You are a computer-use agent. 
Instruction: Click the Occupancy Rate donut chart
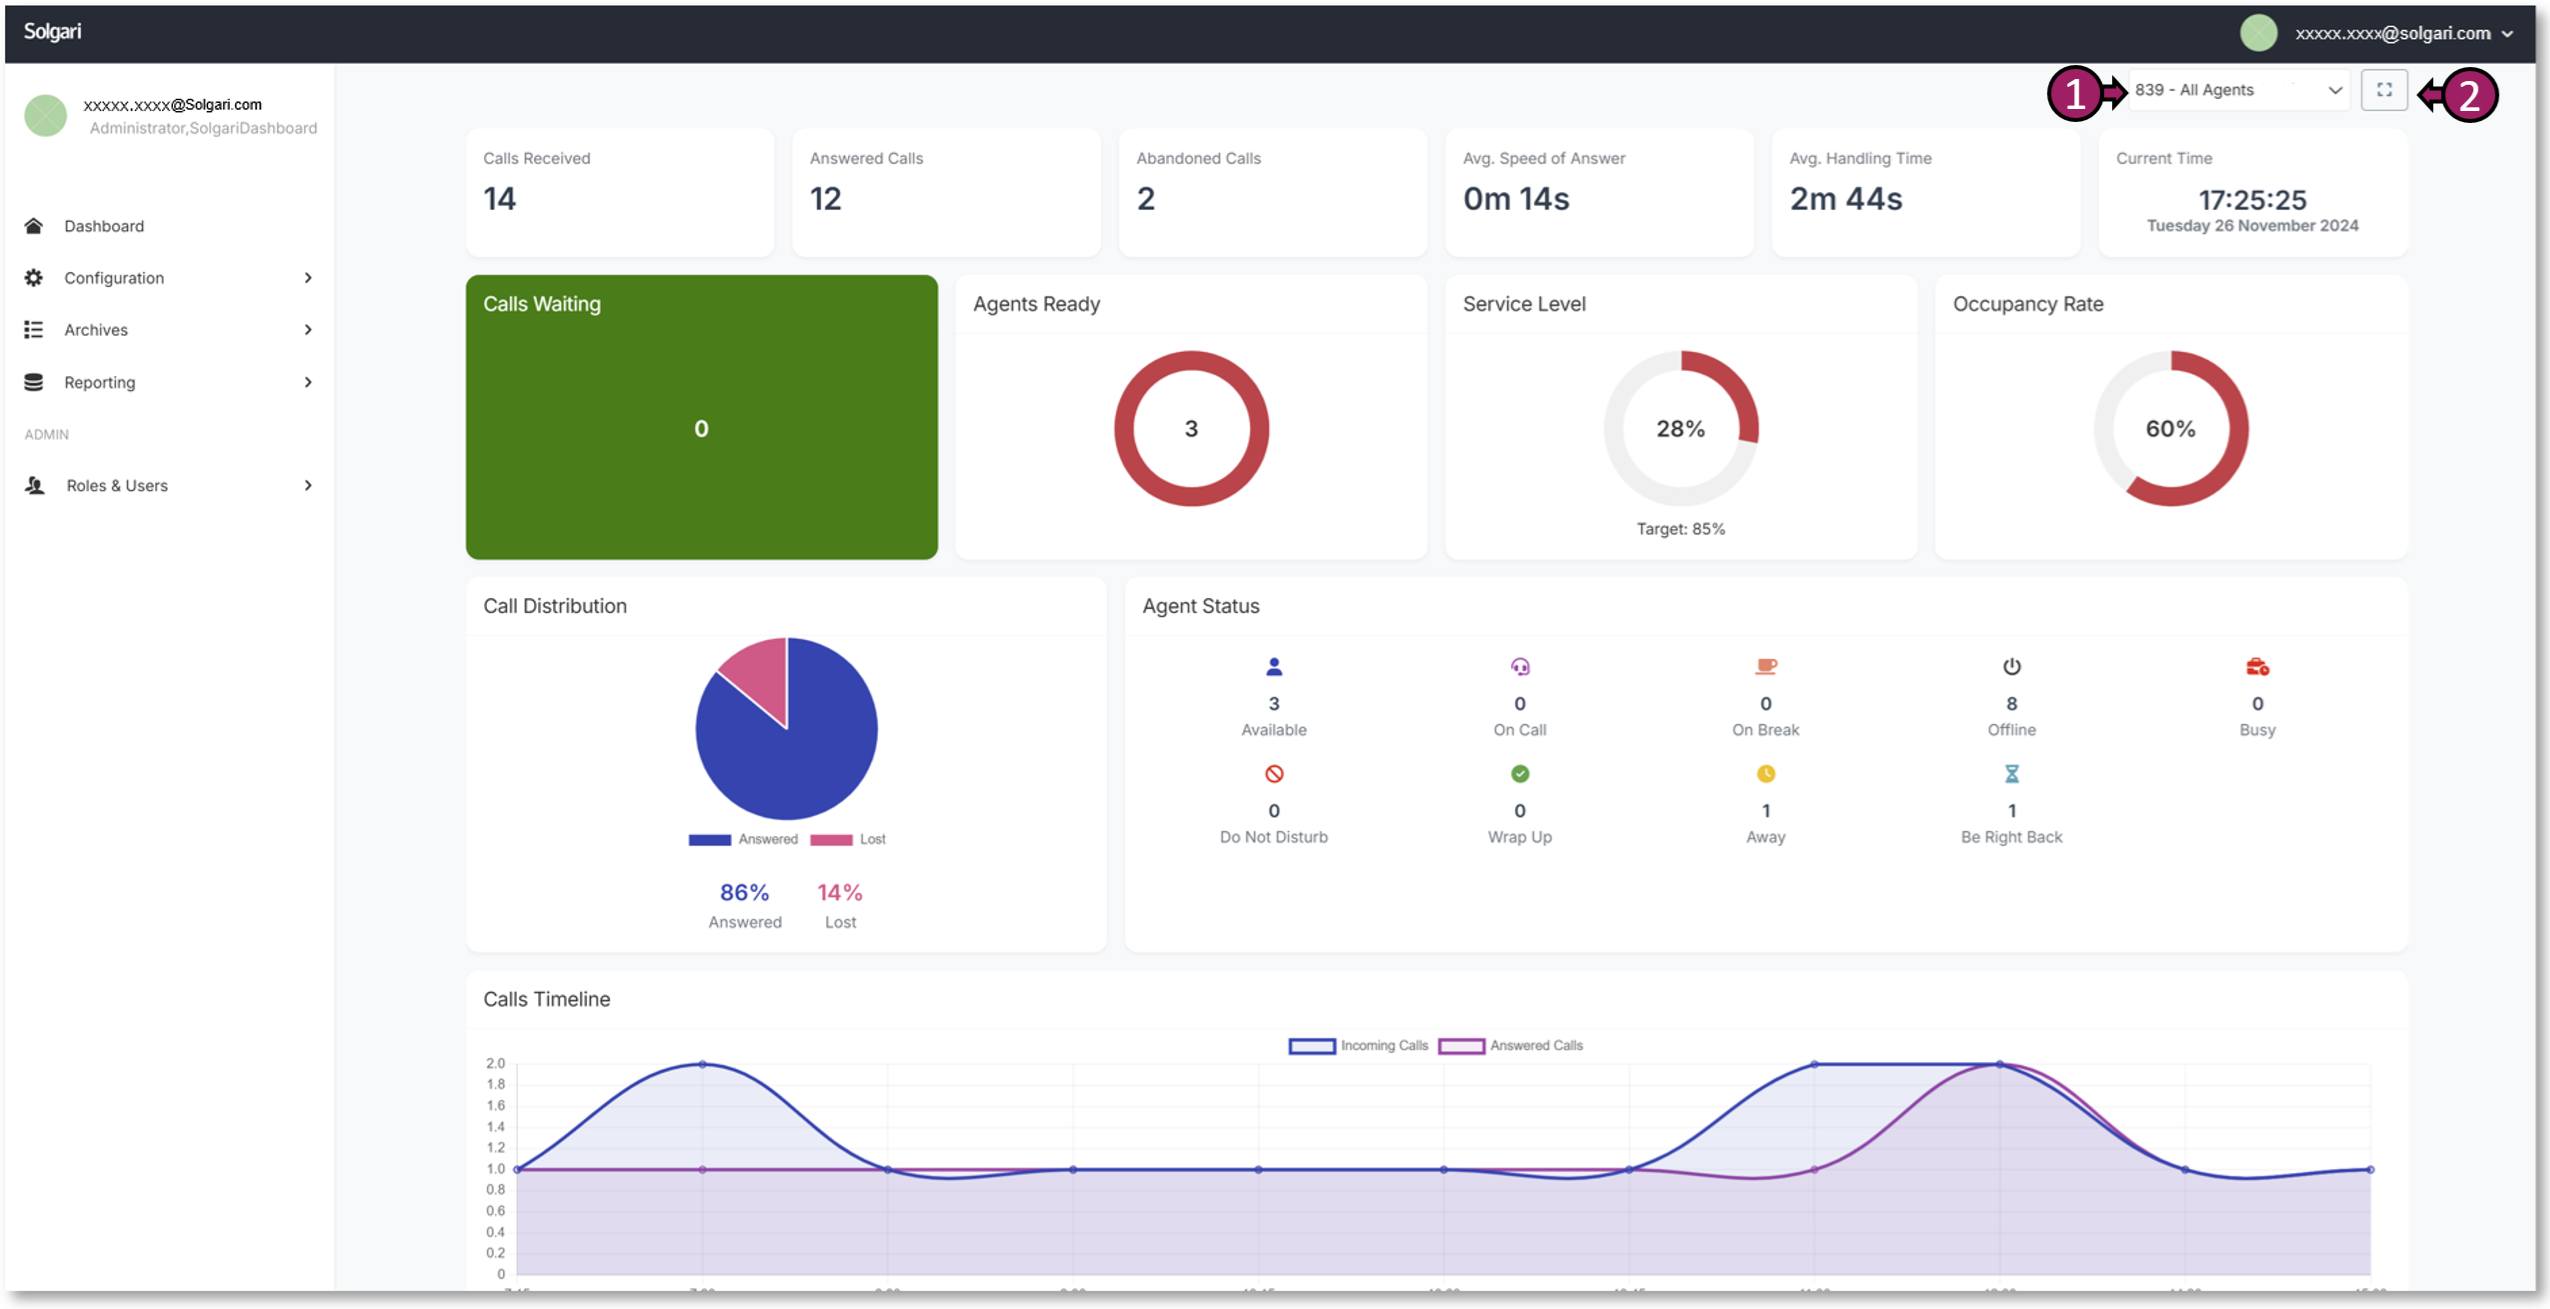pyautogui.click(x=2171, y=428)
